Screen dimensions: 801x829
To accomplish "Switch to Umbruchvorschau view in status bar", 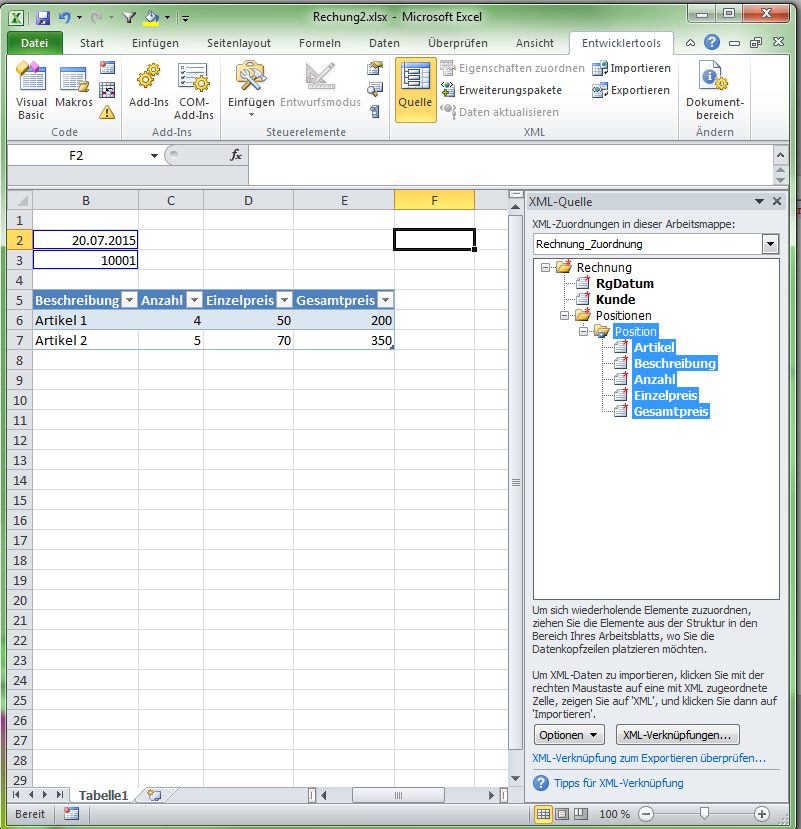I will point(581,814).
